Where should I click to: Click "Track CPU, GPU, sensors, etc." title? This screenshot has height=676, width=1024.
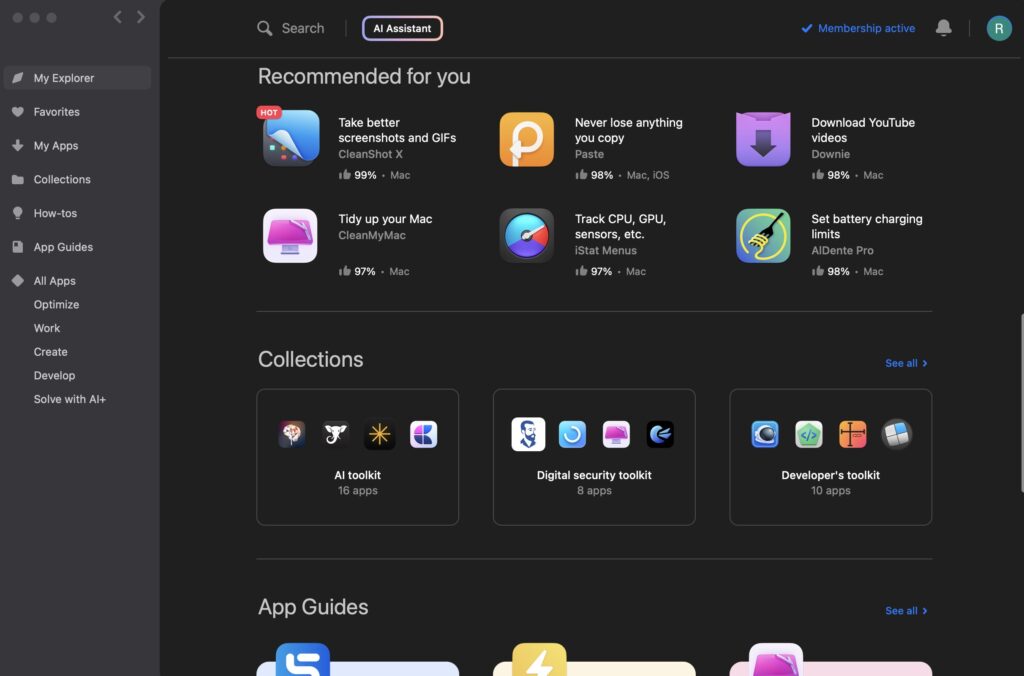click(x=620, y=226)
